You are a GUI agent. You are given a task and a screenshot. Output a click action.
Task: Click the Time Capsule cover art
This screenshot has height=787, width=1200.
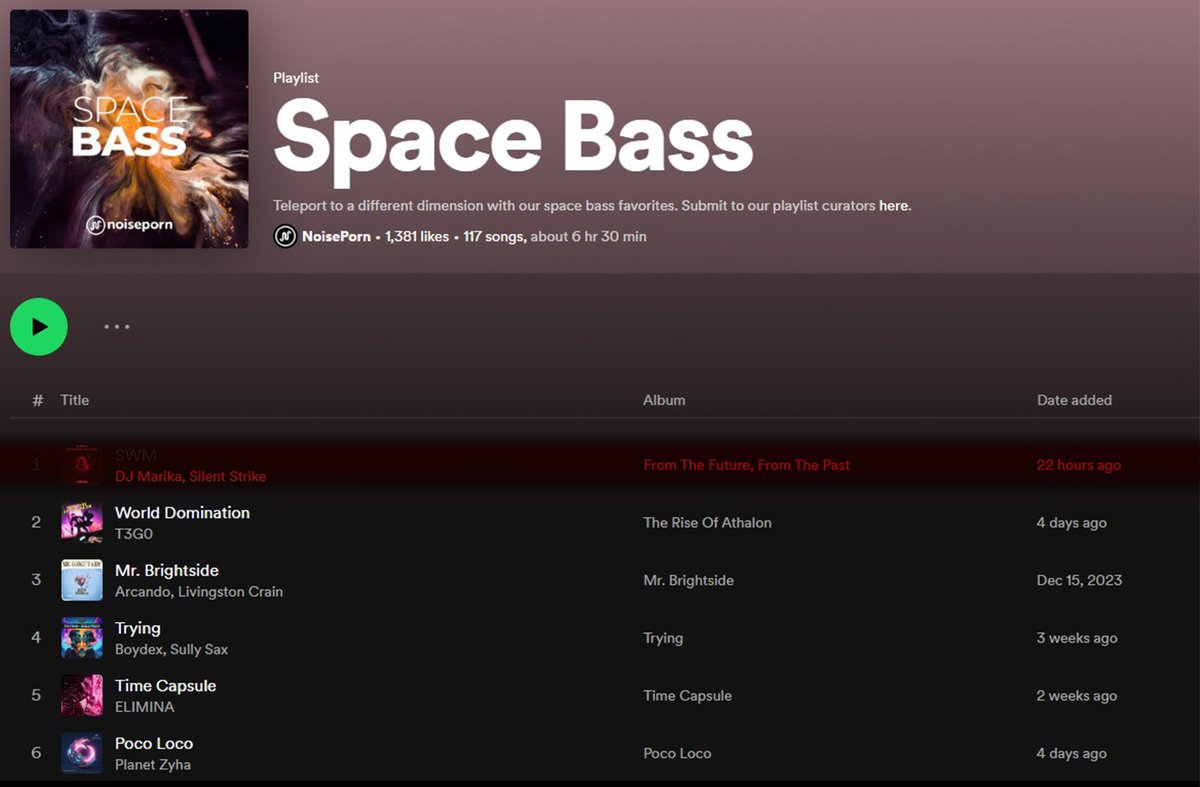click(82, 696)
